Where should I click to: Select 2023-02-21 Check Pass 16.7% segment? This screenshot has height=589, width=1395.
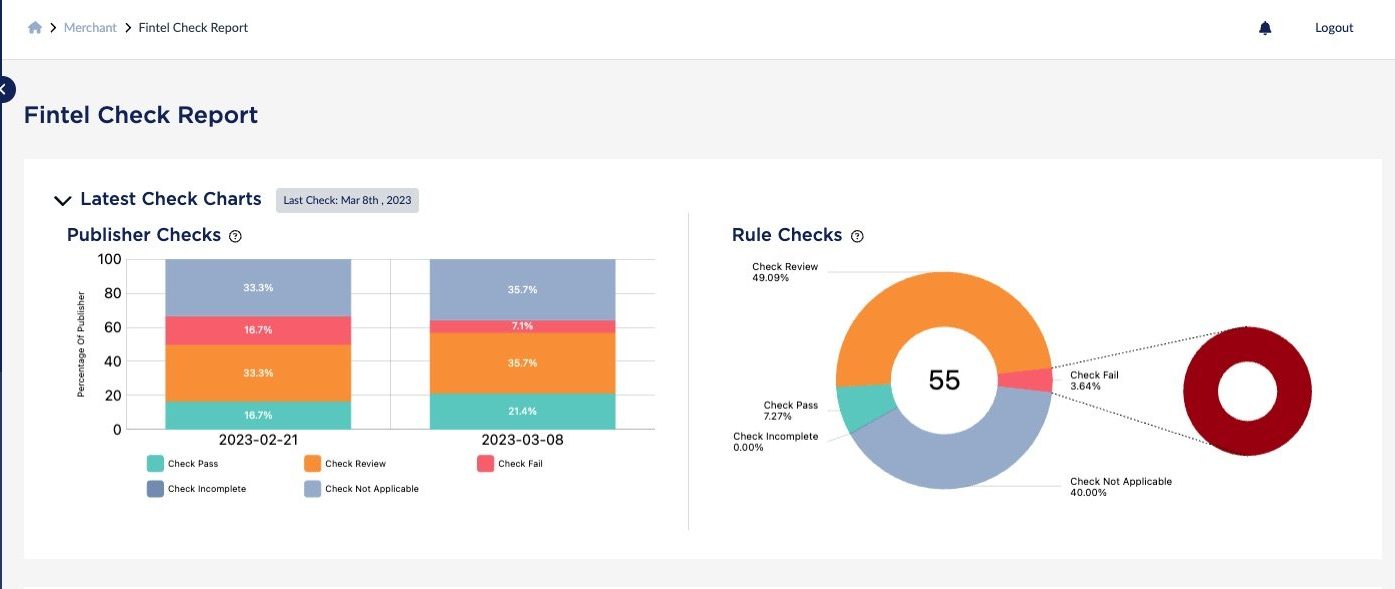[x=258, y=415]
